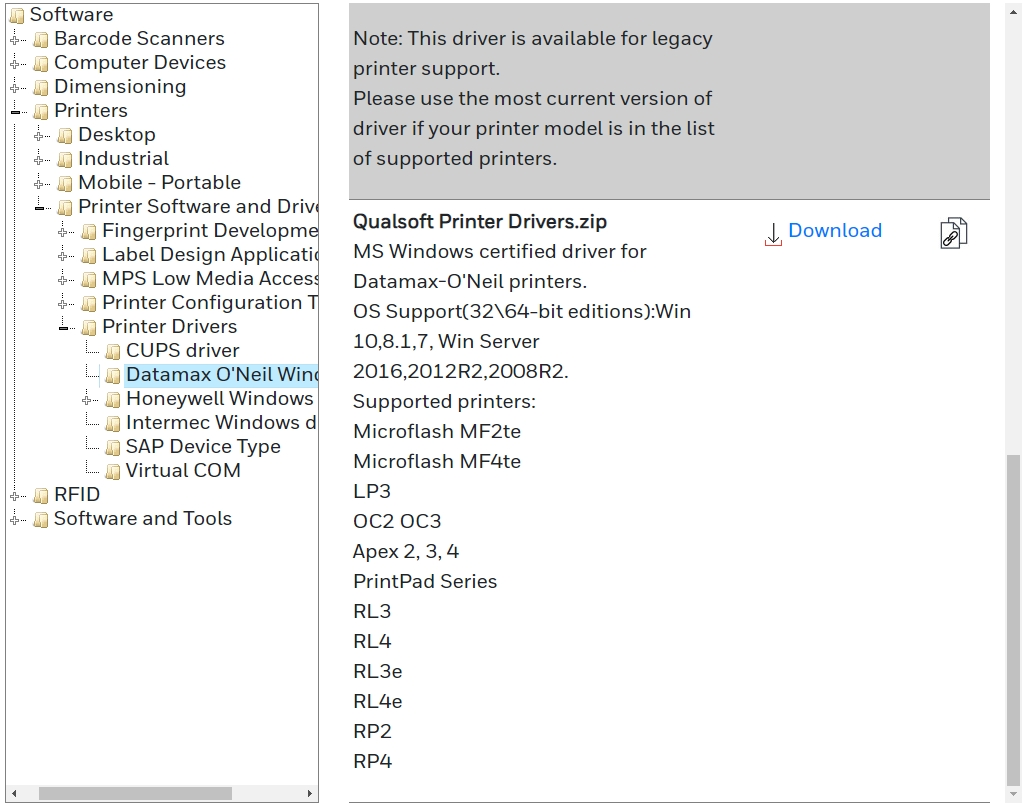Click the Barcode Scanners folder icon
The image size is (1024, 804).
[x=41, y=39]
